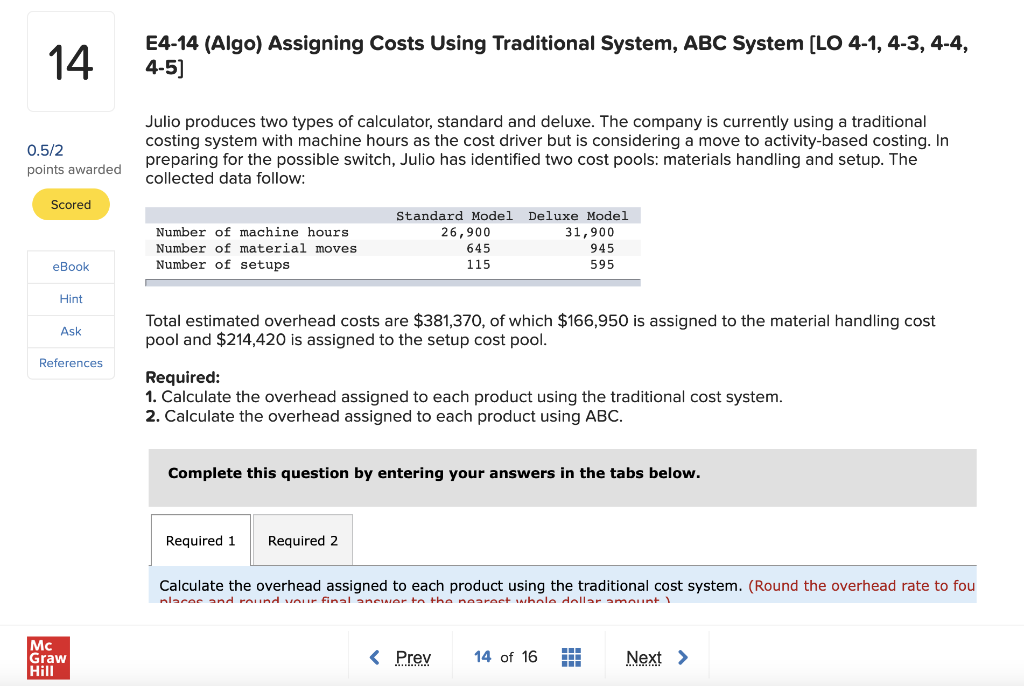Select the Required 1 tab
Screen dimensions: 1024x686
tap(200, 540)
